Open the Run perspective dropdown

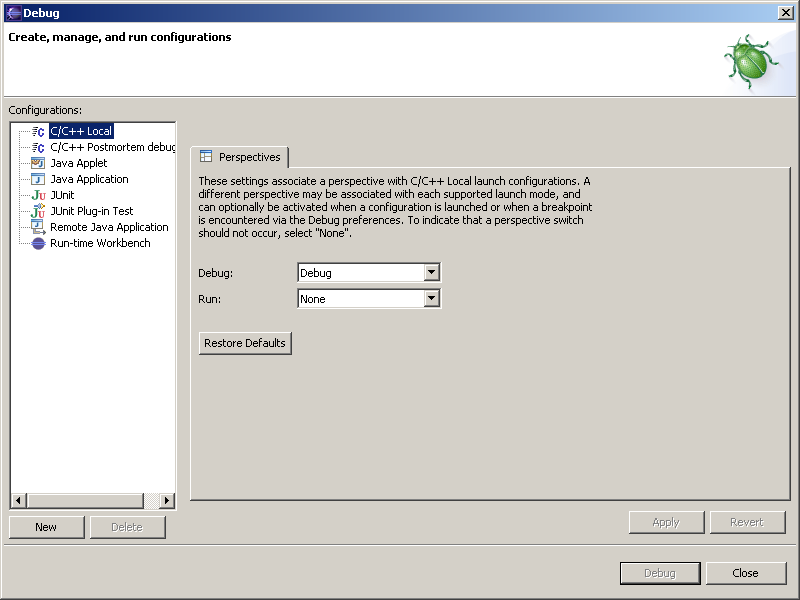click(431, 299)
